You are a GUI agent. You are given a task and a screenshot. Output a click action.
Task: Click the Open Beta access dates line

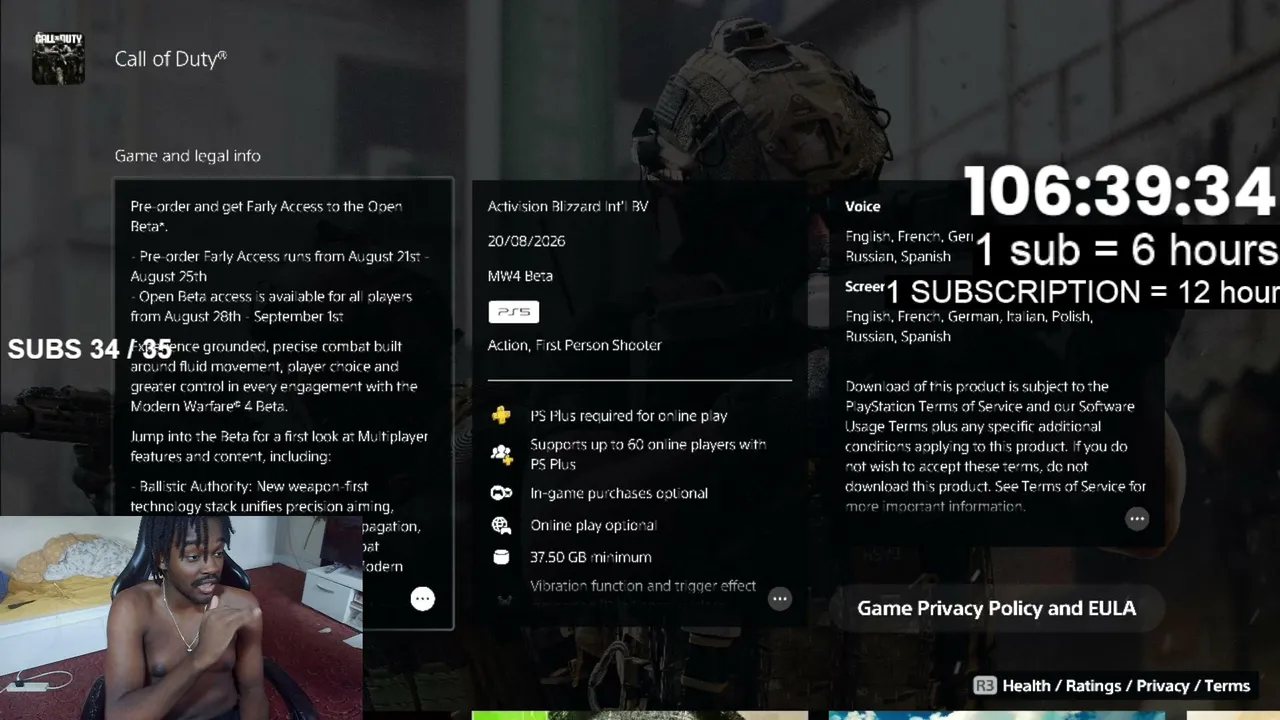point(271,306)
